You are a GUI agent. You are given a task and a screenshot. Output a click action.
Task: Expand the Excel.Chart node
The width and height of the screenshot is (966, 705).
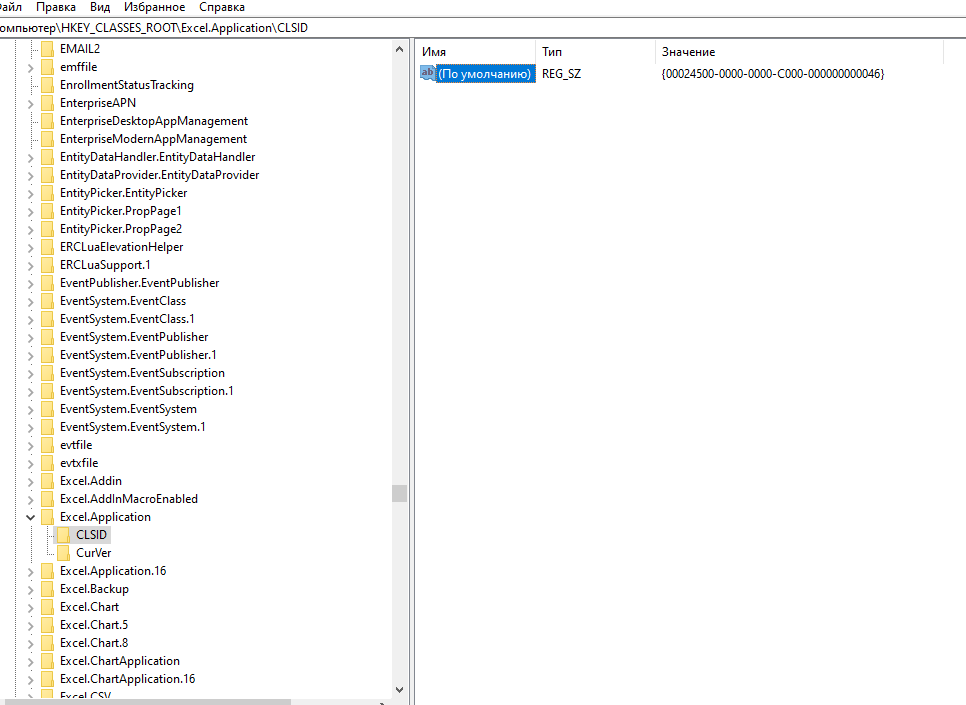(x=31, y=606)
